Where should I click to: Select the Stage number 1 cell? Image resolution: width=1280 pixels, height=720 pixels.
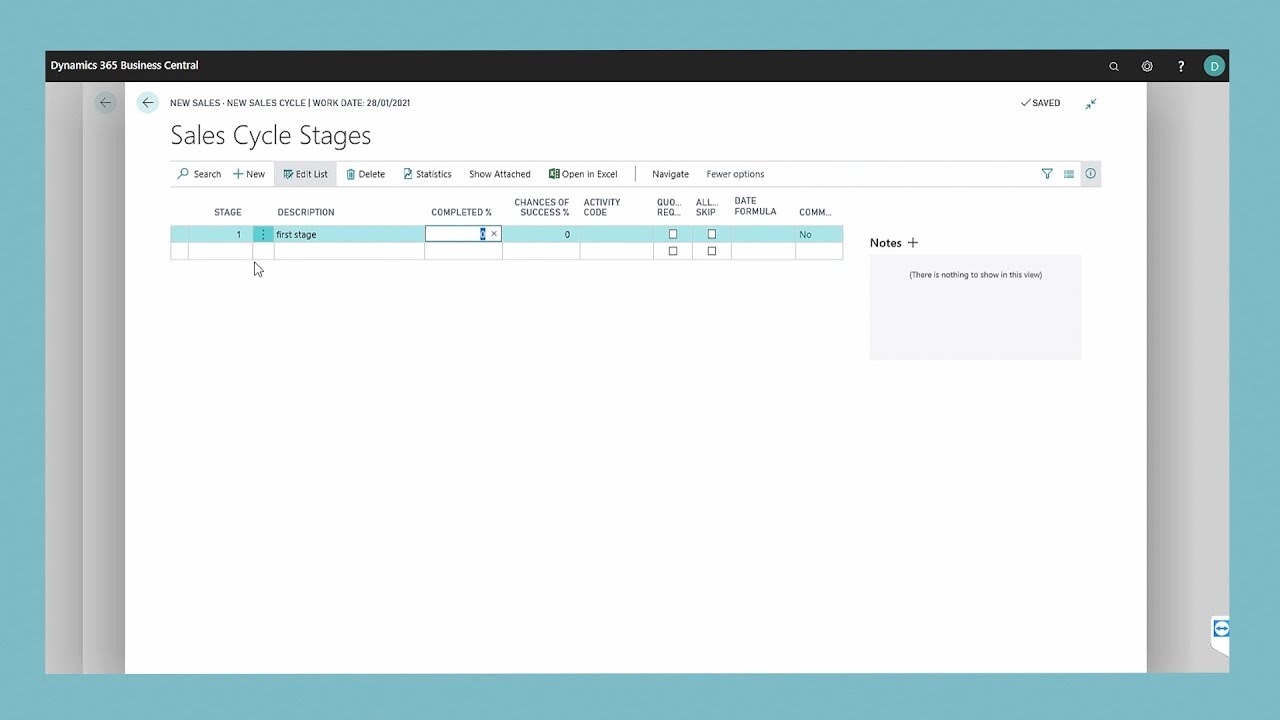pyautogui.click(x=220, y=234)
